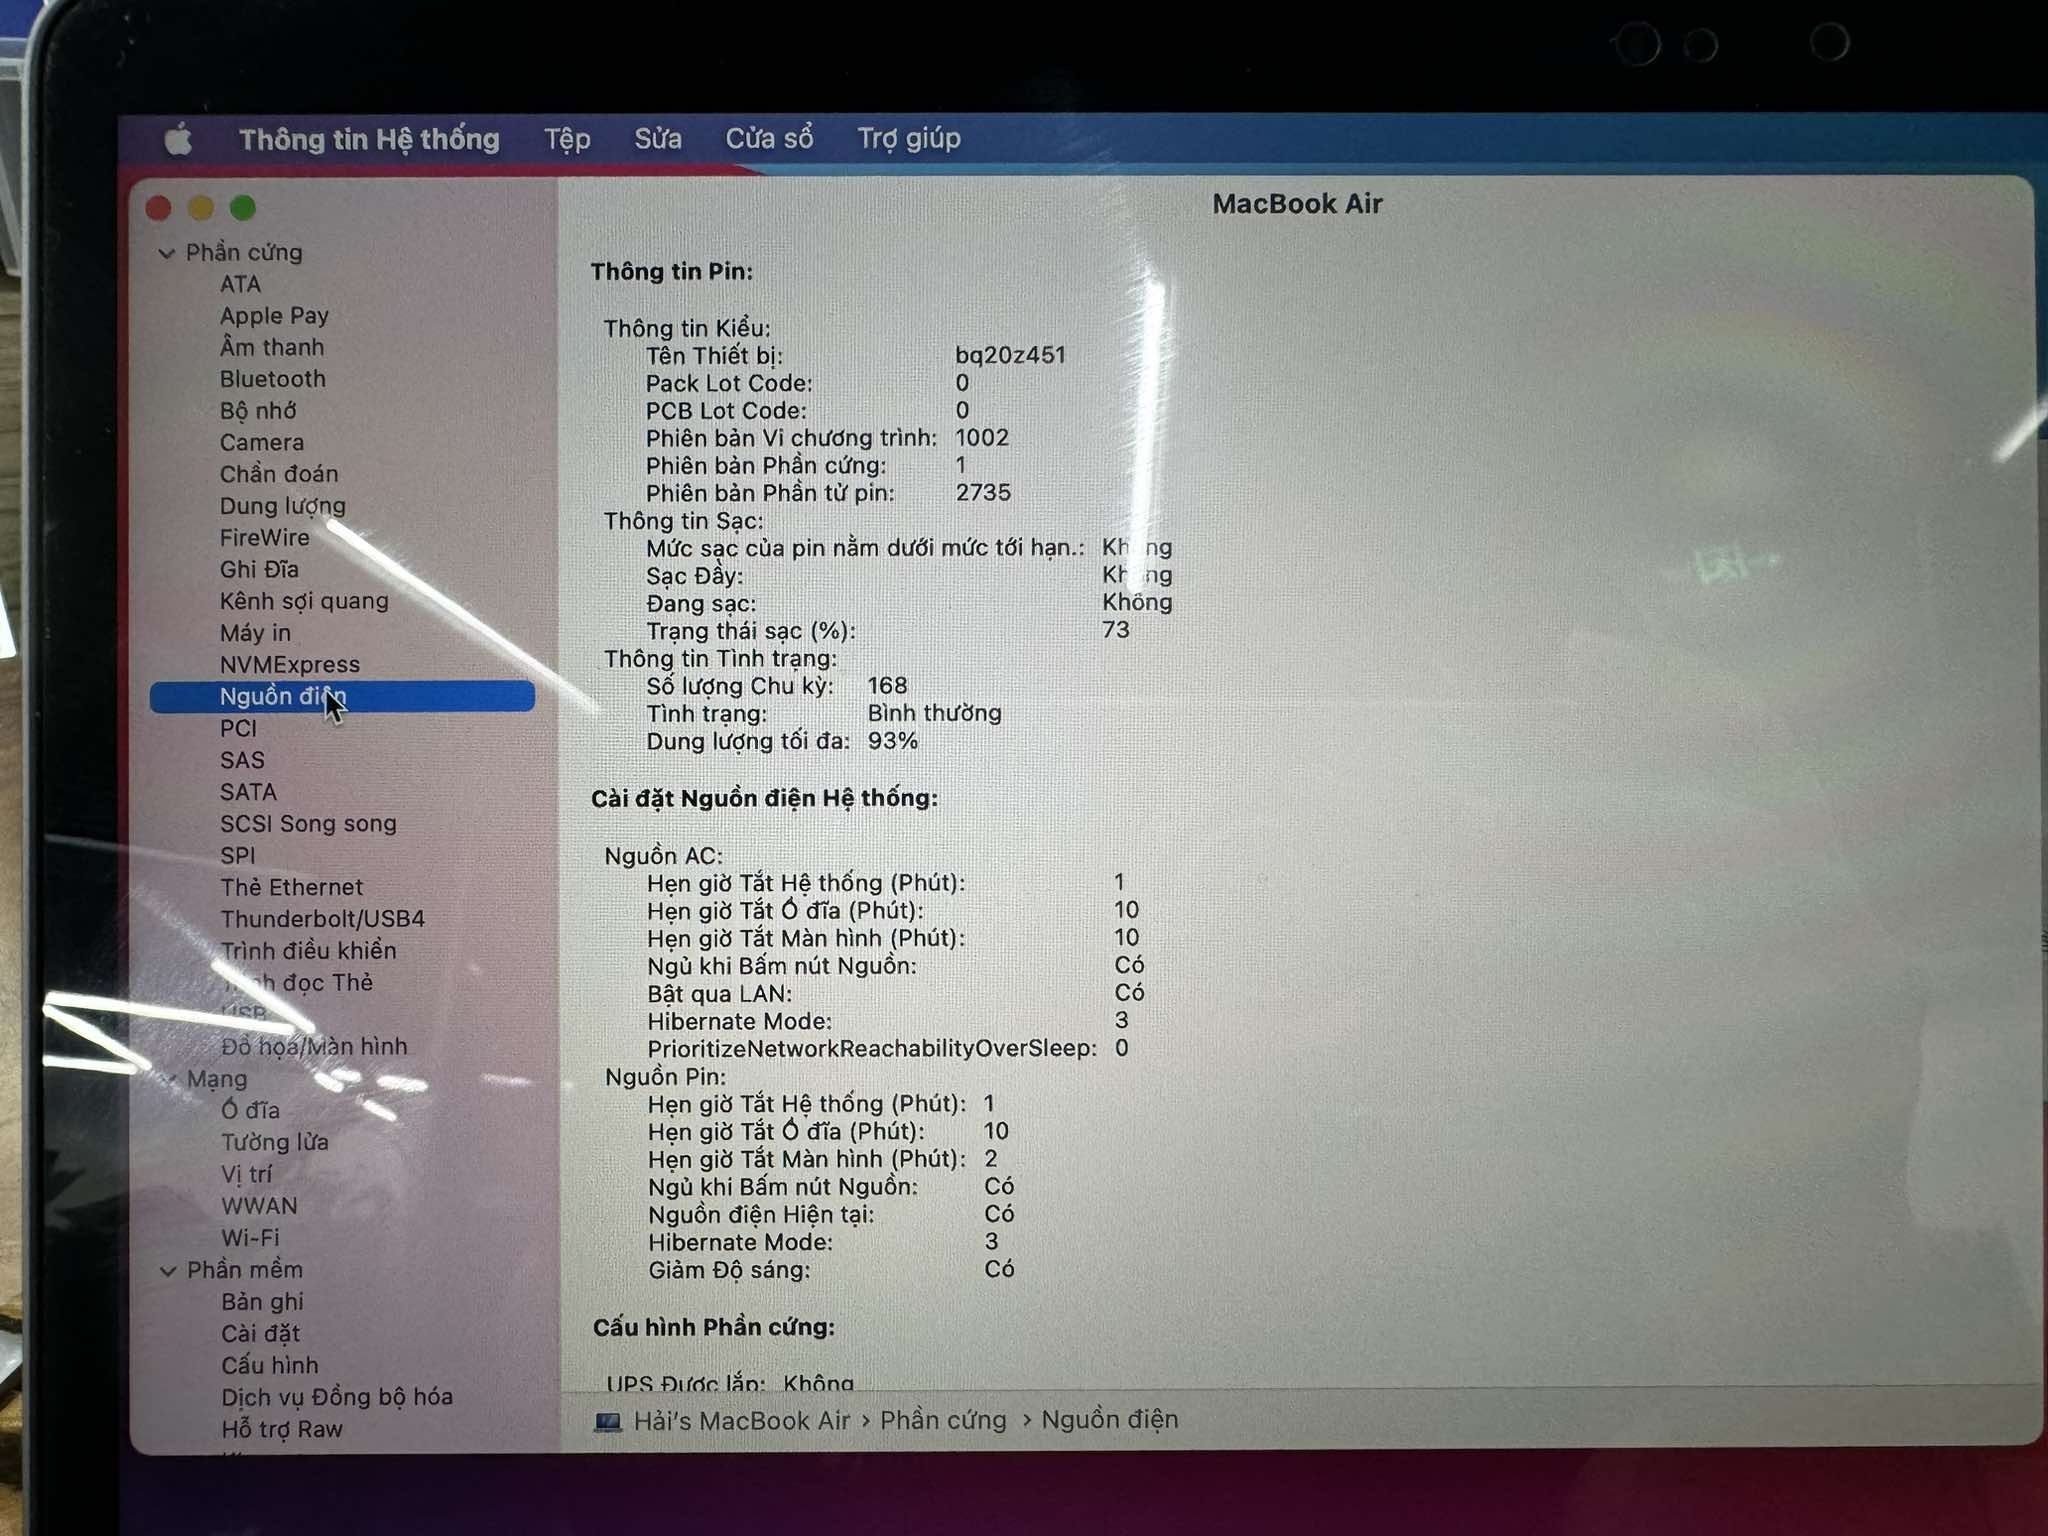Screen dimensions: 2048x1536
Task: Select Thunderbolt/USB4 in sidebar
Action: pos(322,919)
